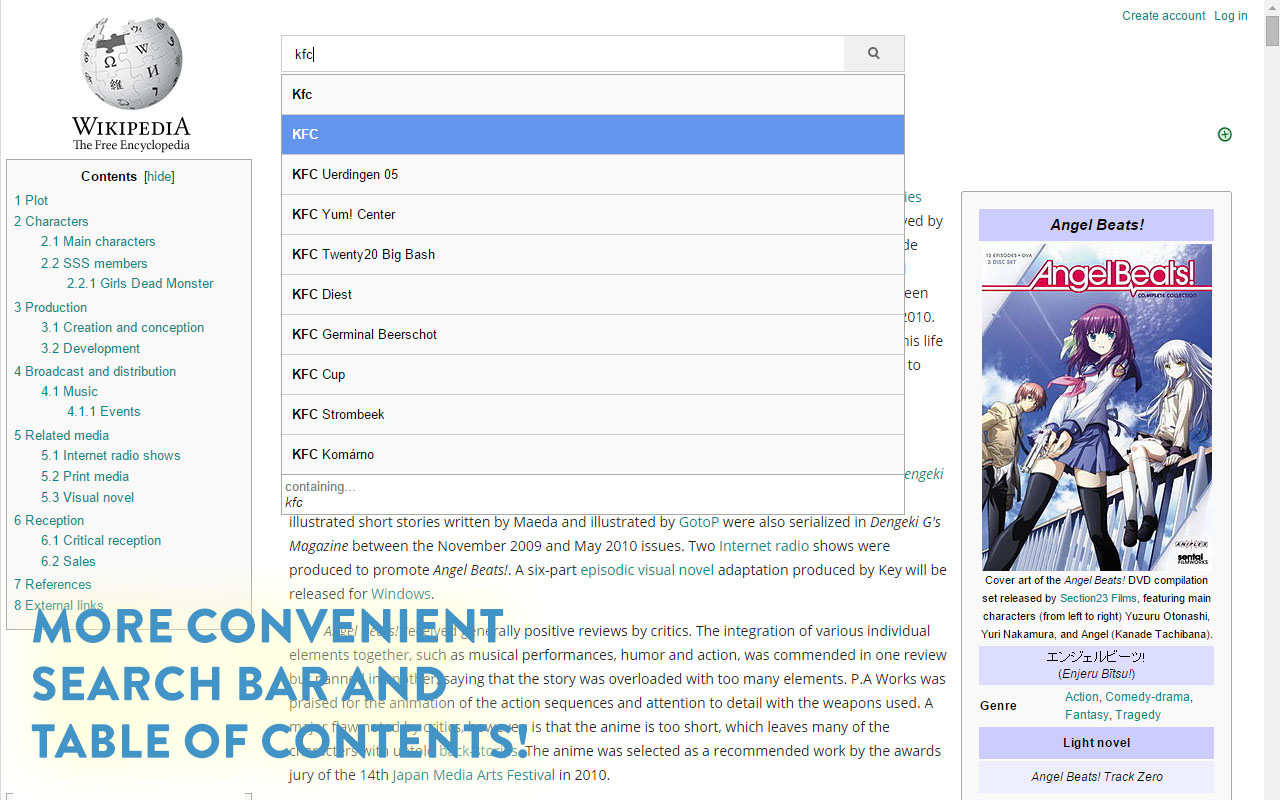Go to '2.2.1 Girls Dead Monster'
The image size is (1280, 800).
click(140, 283)
